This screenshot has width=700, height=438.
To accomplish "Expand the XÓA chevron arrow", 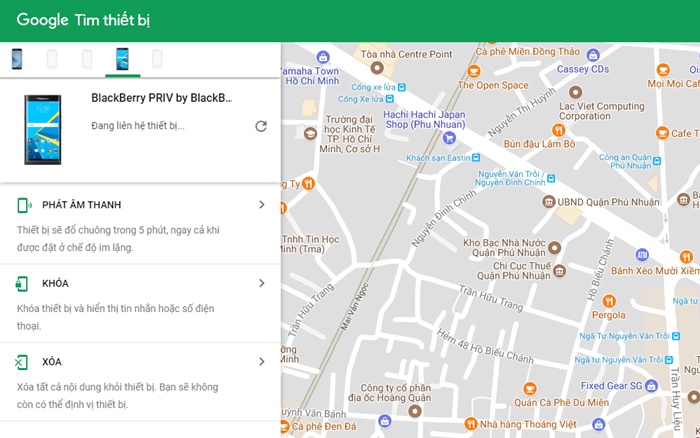I will coord(262,362).
